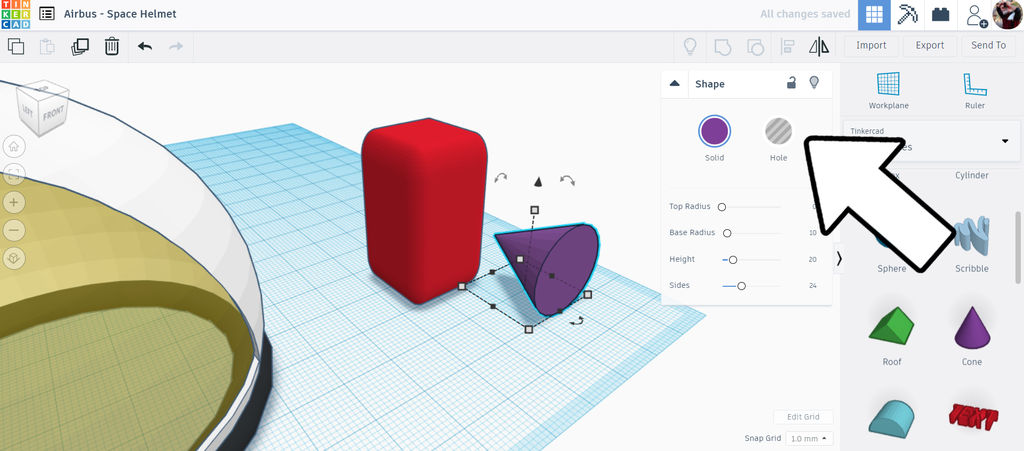Delete selection with trash icon
1024x451 pixels.
pyautogui.click(x=112, y=46)
